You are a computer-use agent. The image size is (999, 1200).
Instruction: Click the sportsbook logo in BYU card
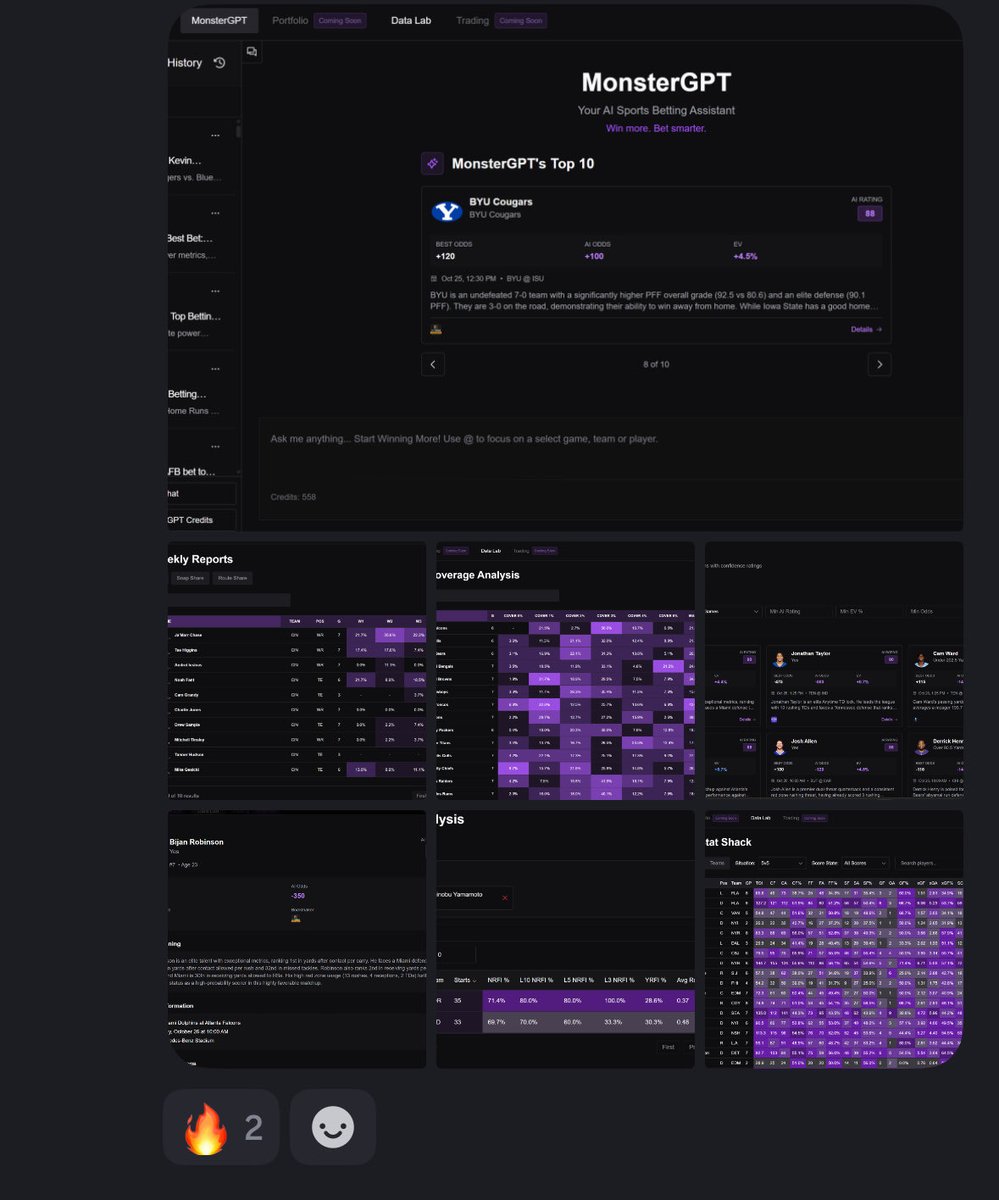coord(436,328)
